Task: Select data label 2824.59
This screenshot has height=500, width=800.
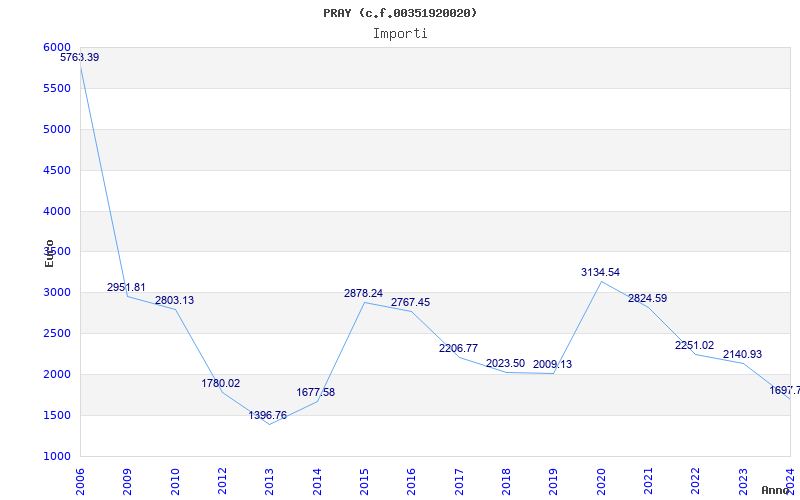Action: [x=647, y=298]
